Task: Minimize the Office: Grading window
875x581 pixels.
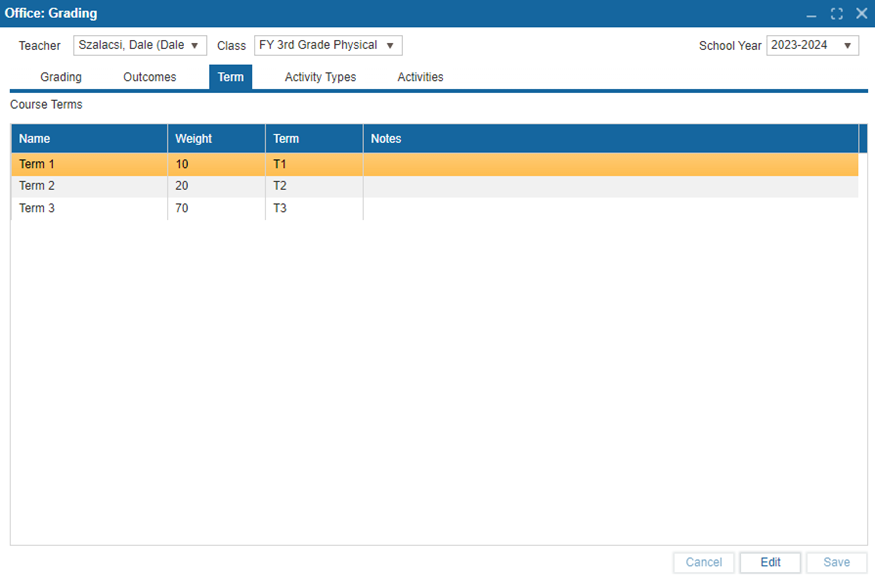Action: 811,14
